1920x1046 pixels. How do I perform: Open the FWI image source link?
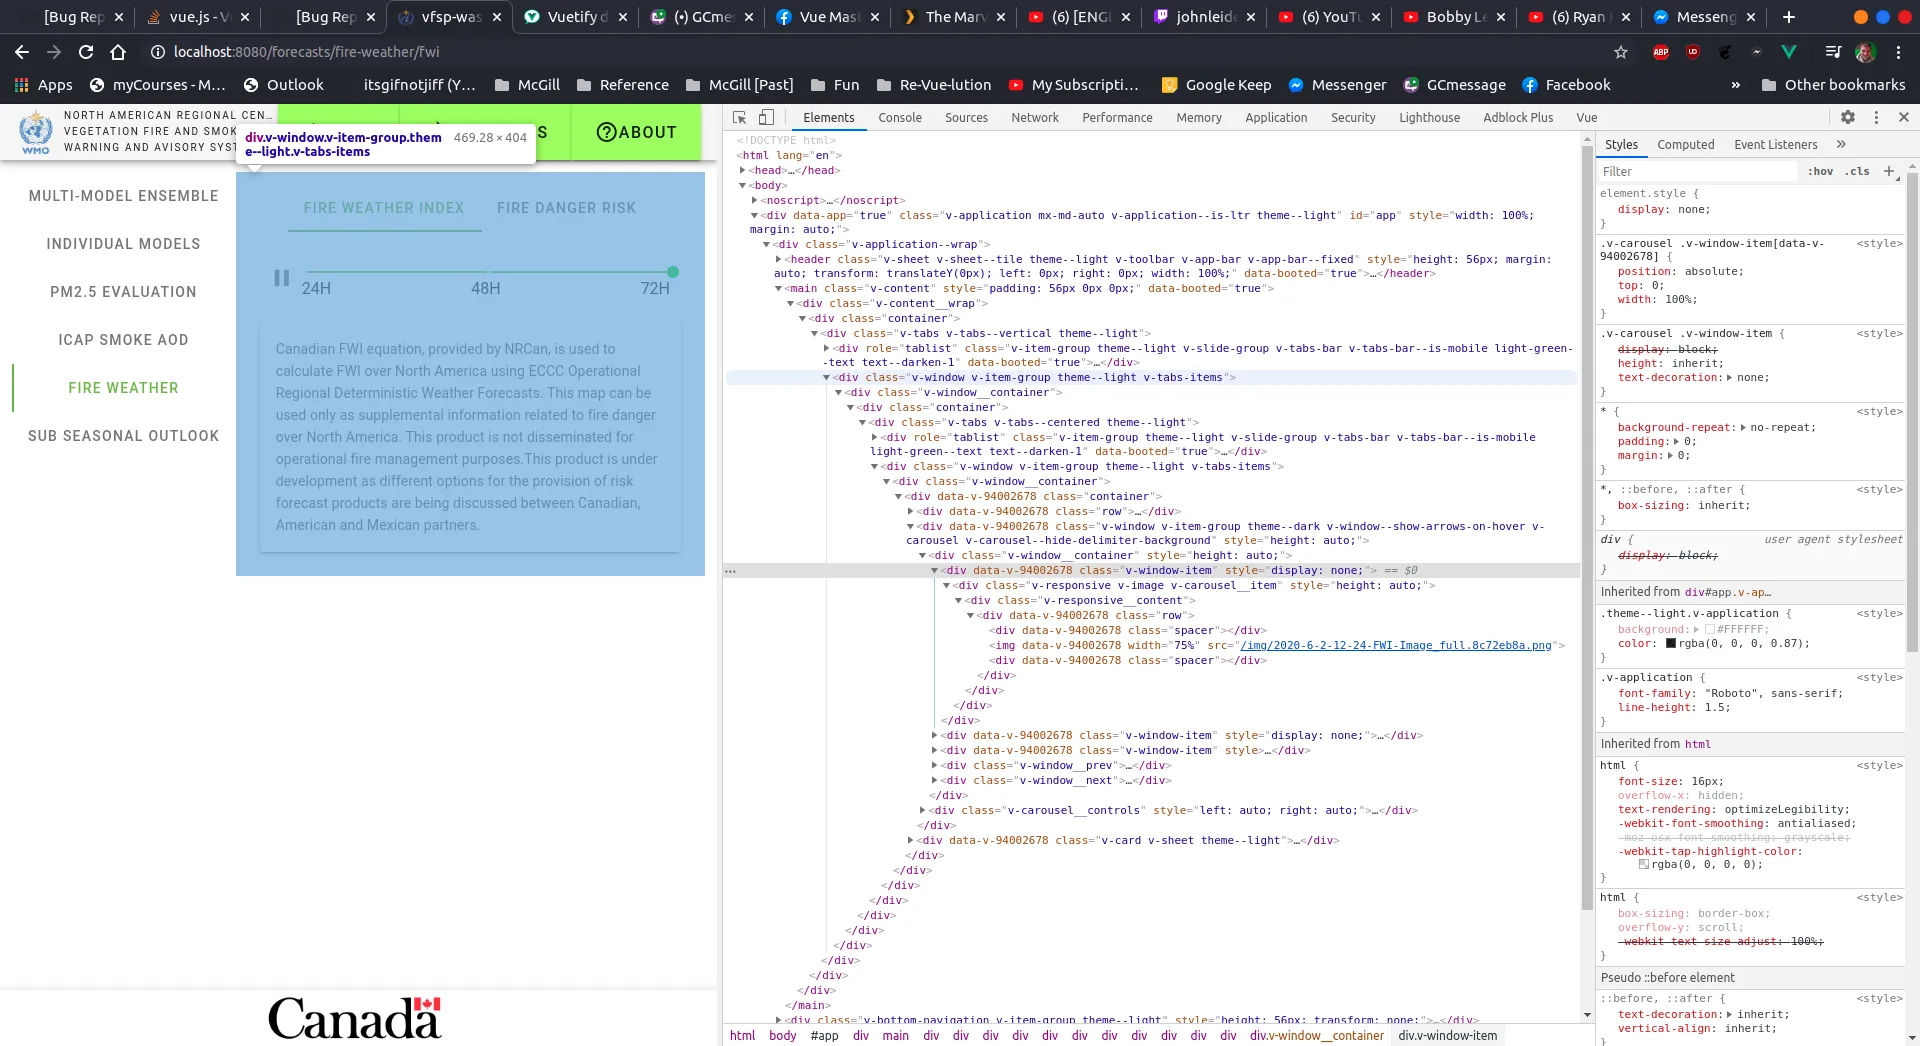click(1395, 645)
